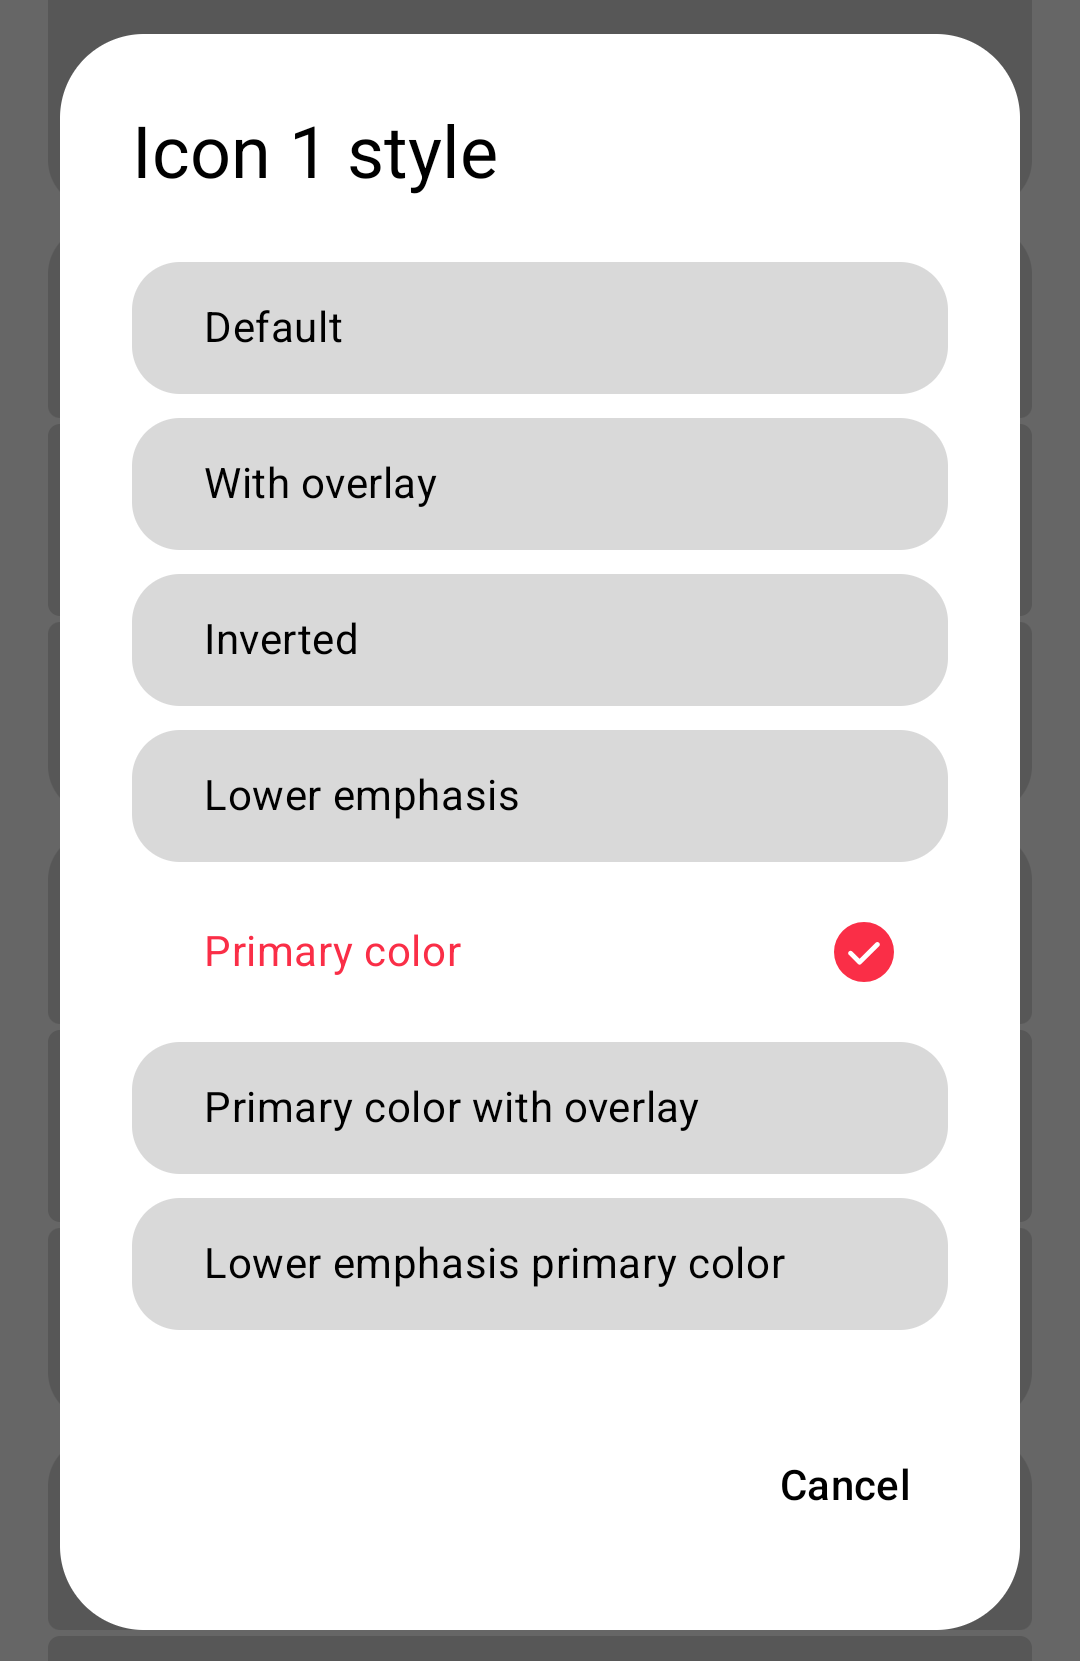Click the Default label text
Viewport: 1080px width, 1661px height.
pos(273,328)
